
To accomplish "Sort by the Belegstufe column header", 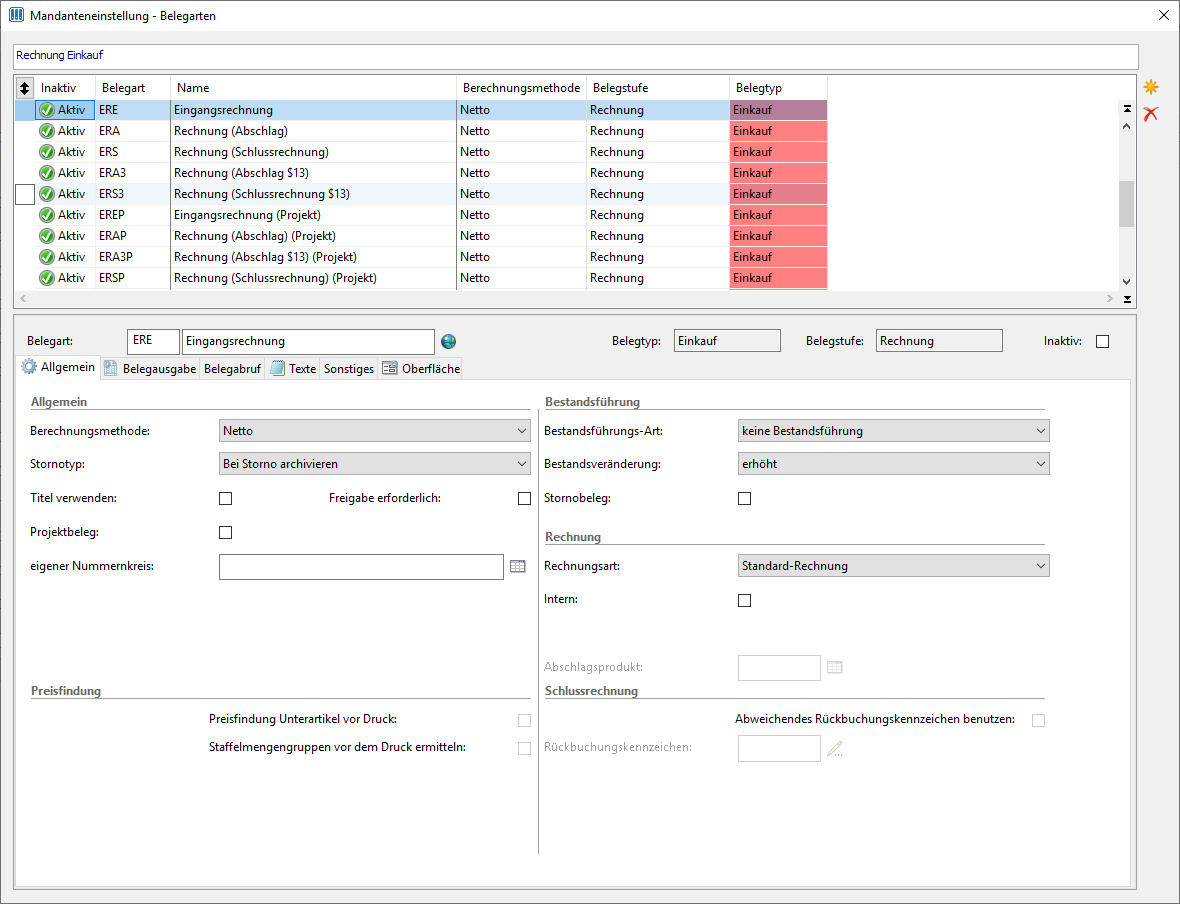I will coord(658,88).
